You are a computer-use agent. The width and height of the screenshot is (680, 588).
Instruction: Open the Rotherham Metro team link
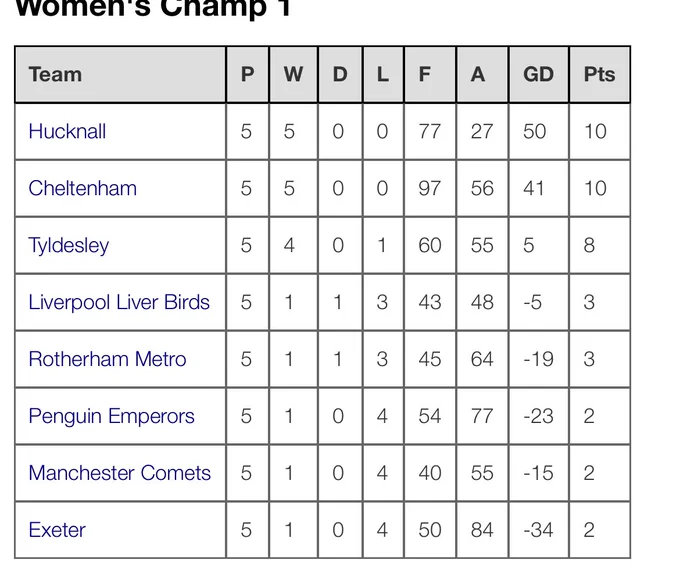coord(108,359)
